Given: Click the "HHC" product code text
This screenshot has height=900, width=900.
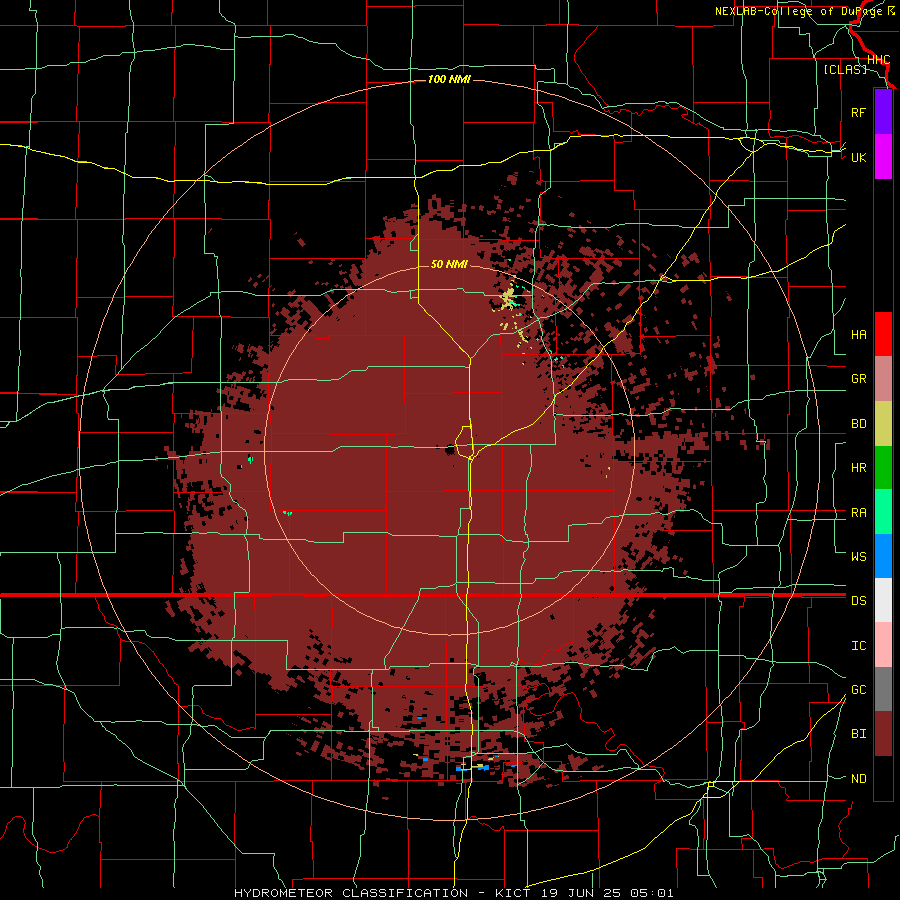Looking at the screenshot, I should coord(878,60).
